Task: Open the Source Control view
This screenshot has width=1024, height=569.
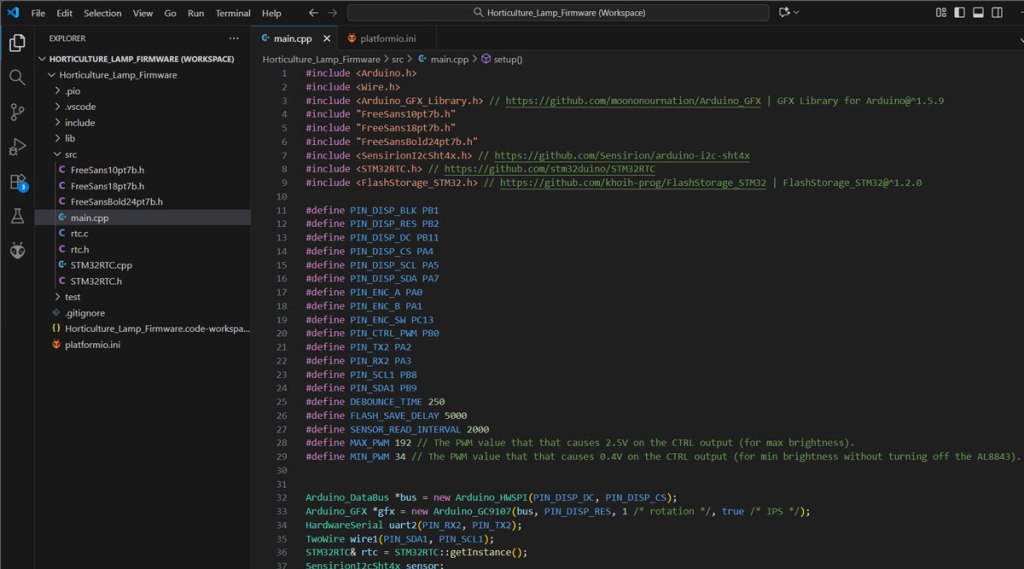Action: 17,112
